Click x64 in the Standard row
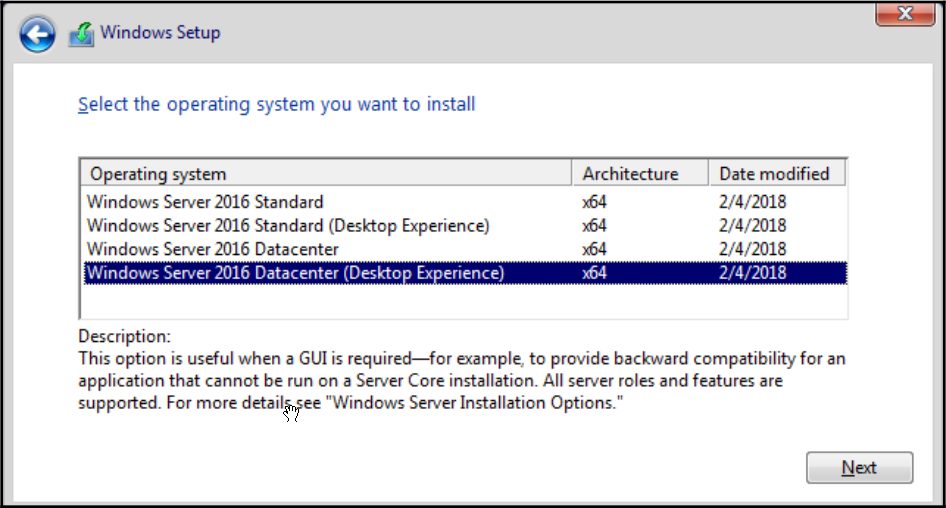 pyautogui.click(x=594, y=202)
